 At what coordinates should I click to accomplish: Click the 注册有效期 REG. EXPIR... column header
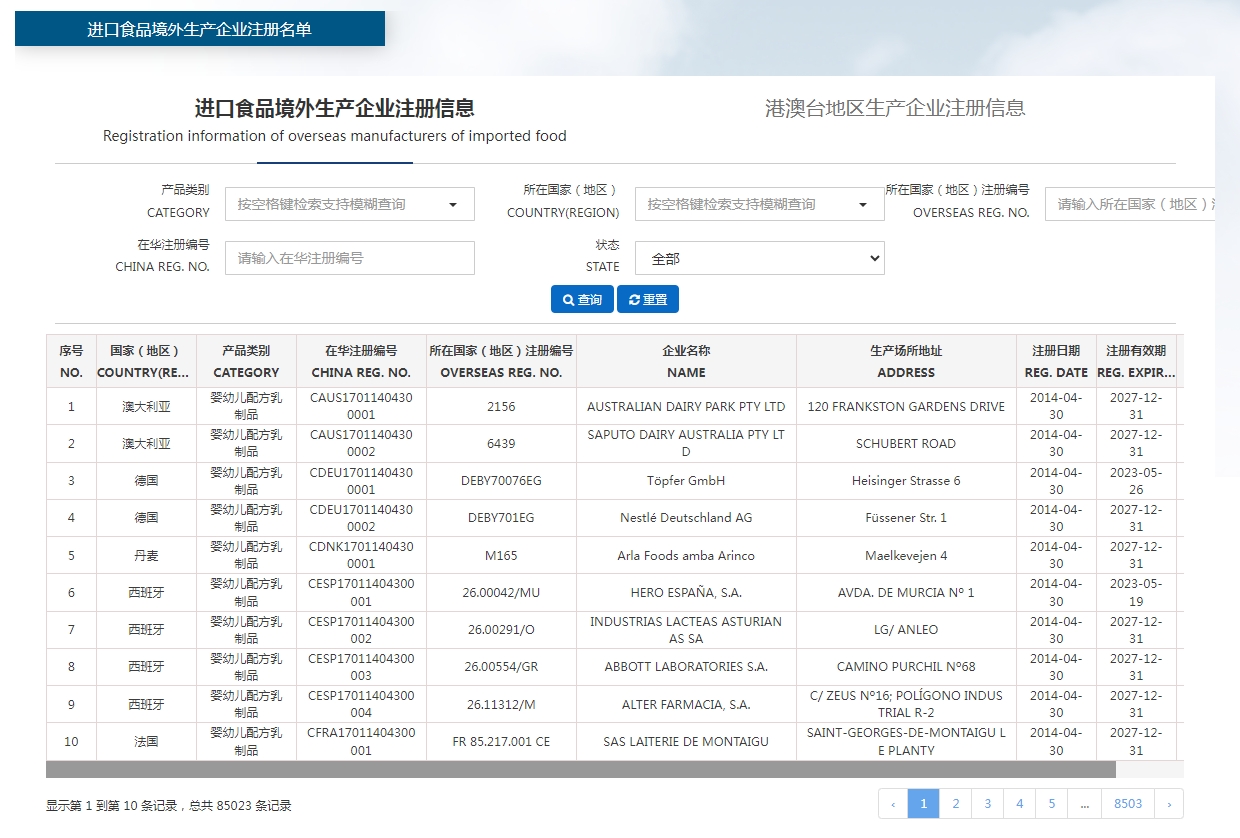pyautogui.click(x=1136, y=362)
